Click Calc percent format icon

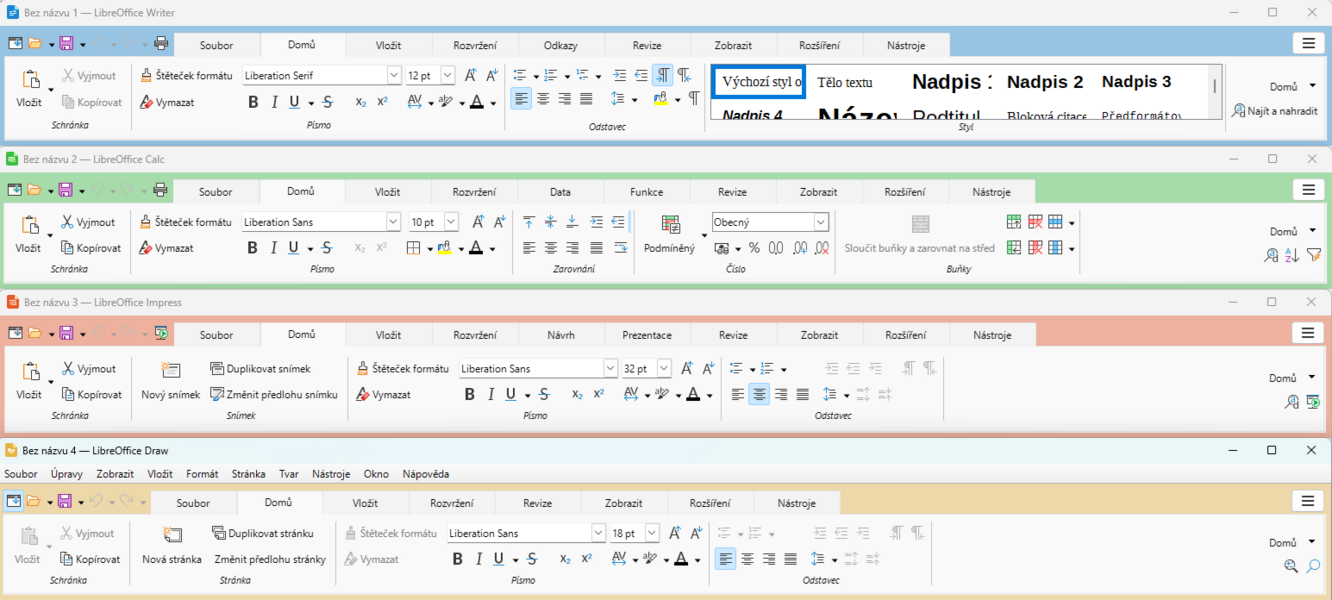754,248
